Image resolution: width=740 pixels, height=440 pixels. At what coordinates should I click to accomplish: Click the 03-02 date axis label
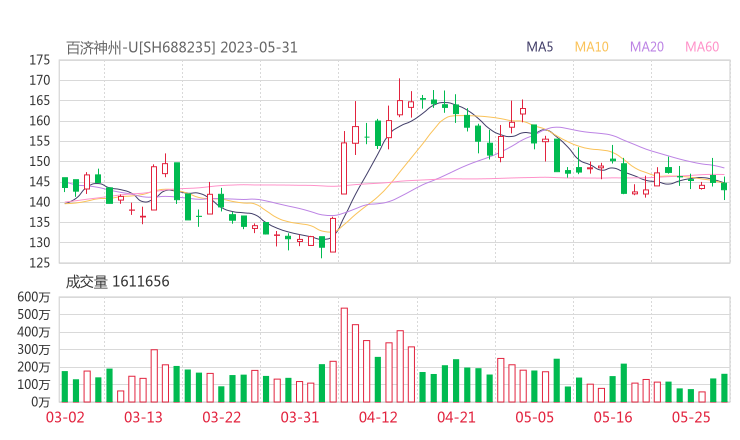coord(65,417)
